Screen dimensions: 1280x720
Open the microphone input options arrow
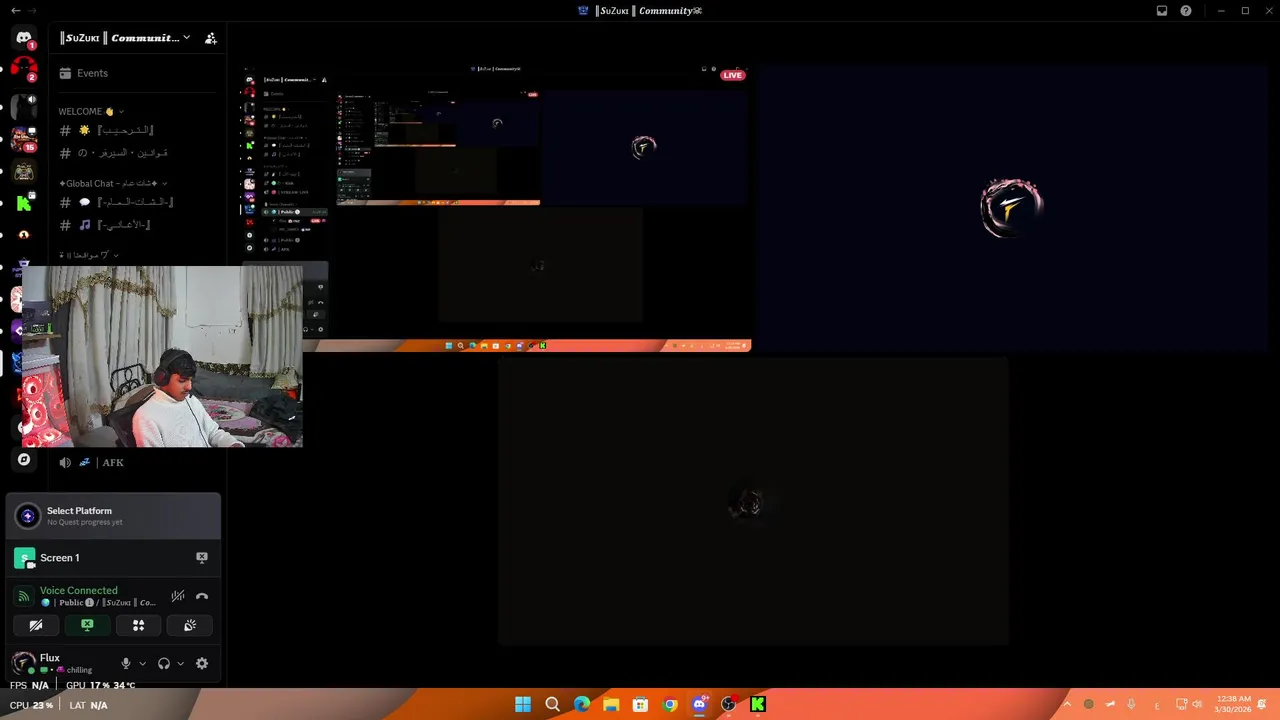pyautogui.click(x=142, y=663)
